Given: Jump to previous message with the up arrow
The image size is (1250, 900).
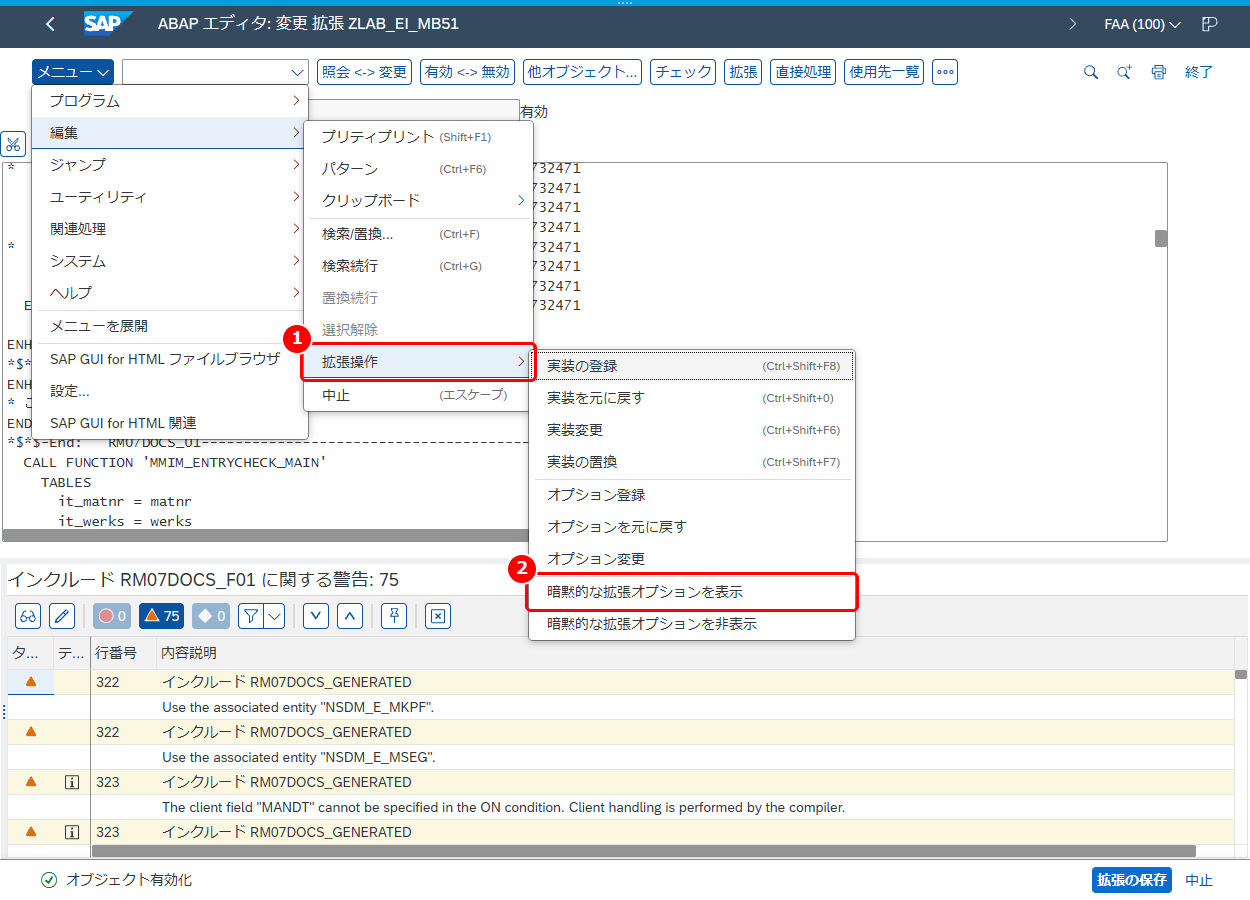Looking at the screenshot, I should (349, 616).
